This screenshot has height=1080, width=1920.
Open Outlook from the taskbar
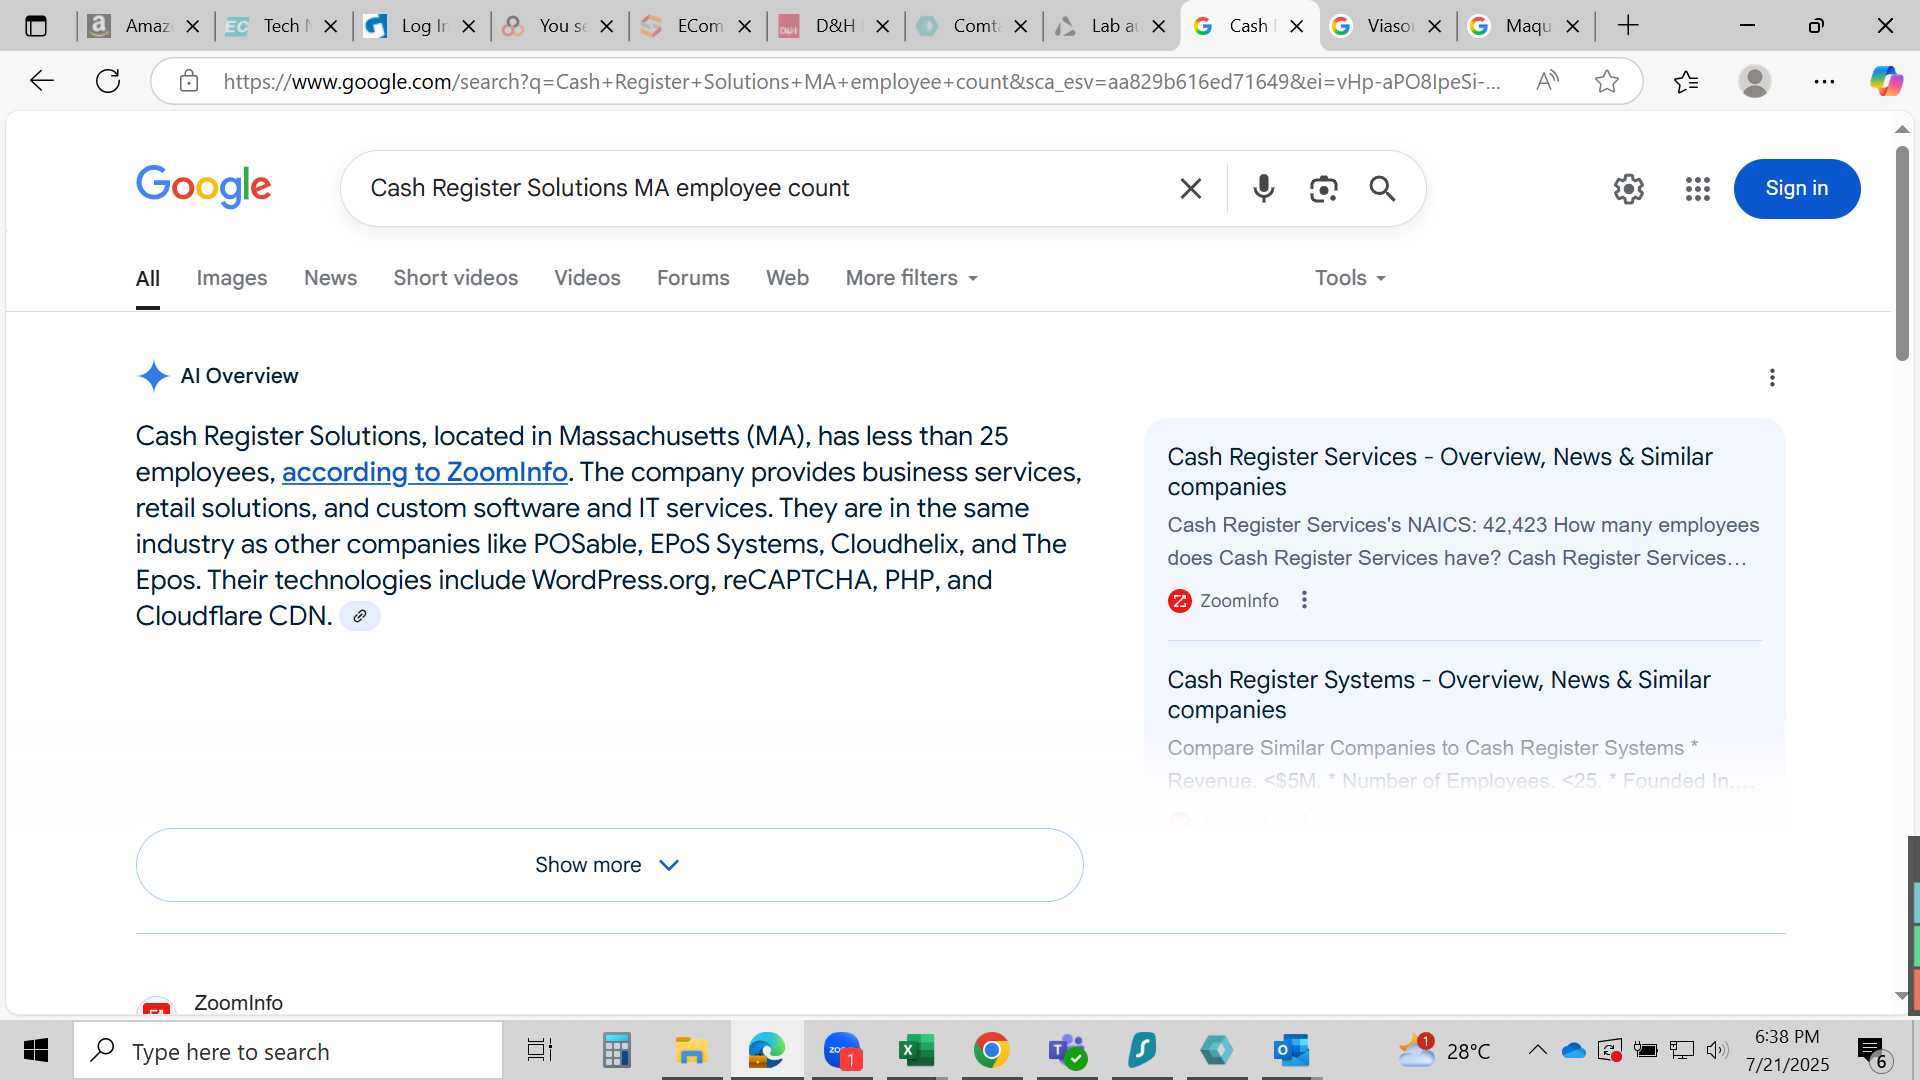(x=1291, y=1050)
